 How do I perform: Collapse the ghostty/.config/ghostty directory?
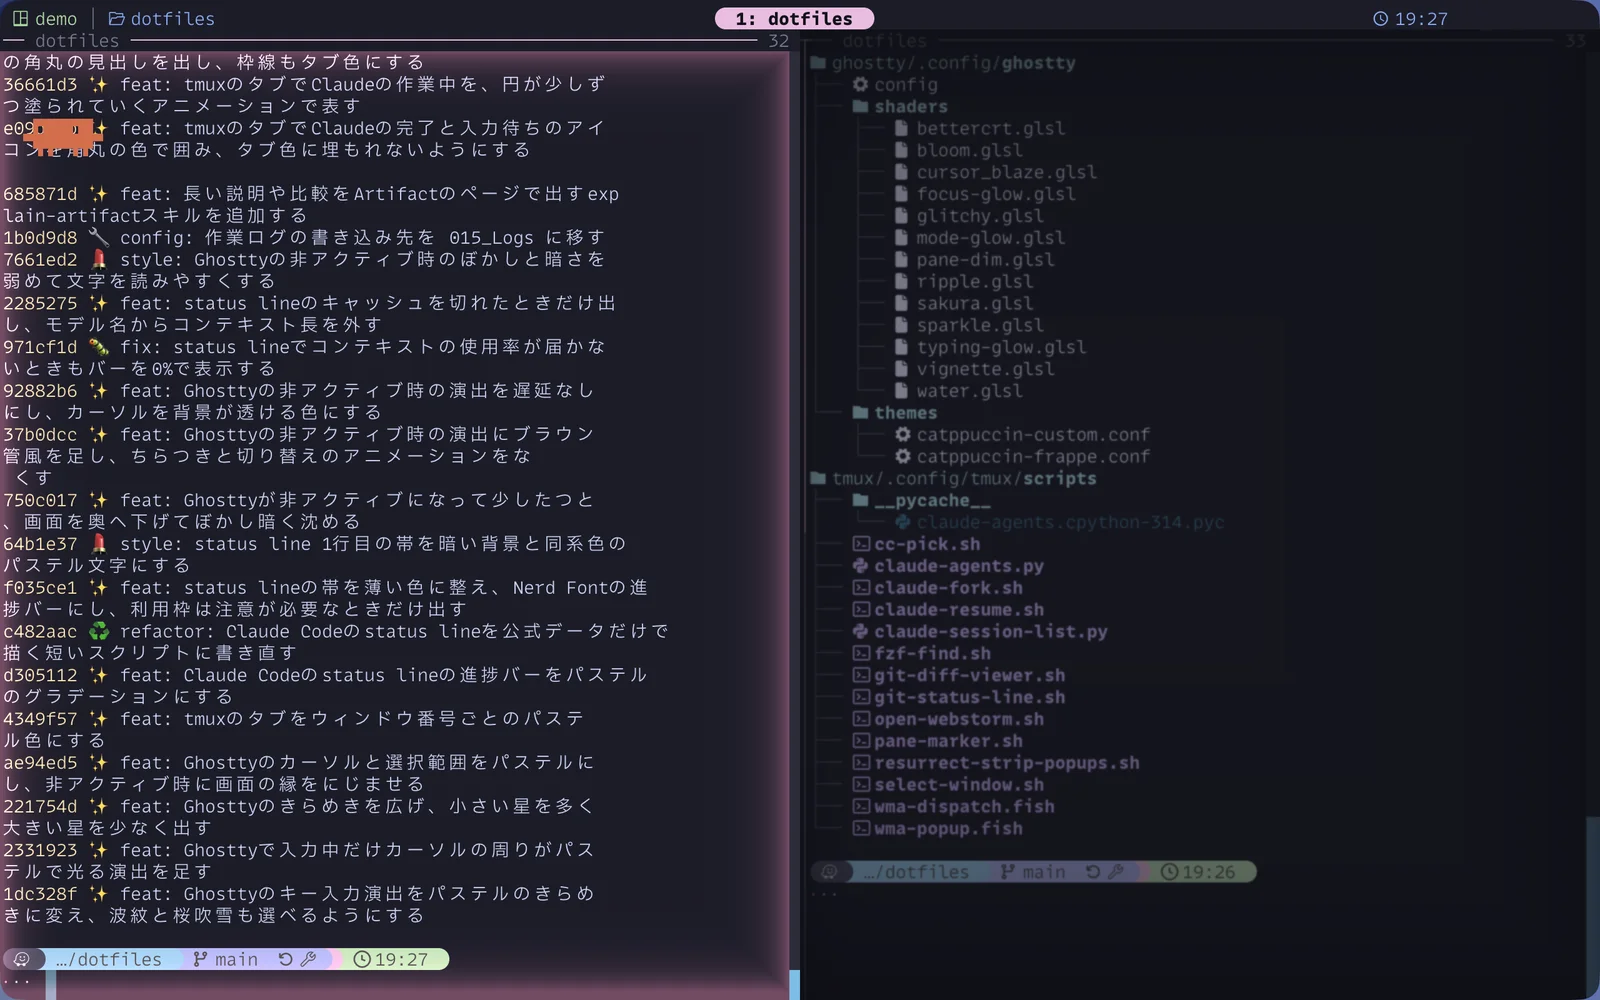pos(944,62)
